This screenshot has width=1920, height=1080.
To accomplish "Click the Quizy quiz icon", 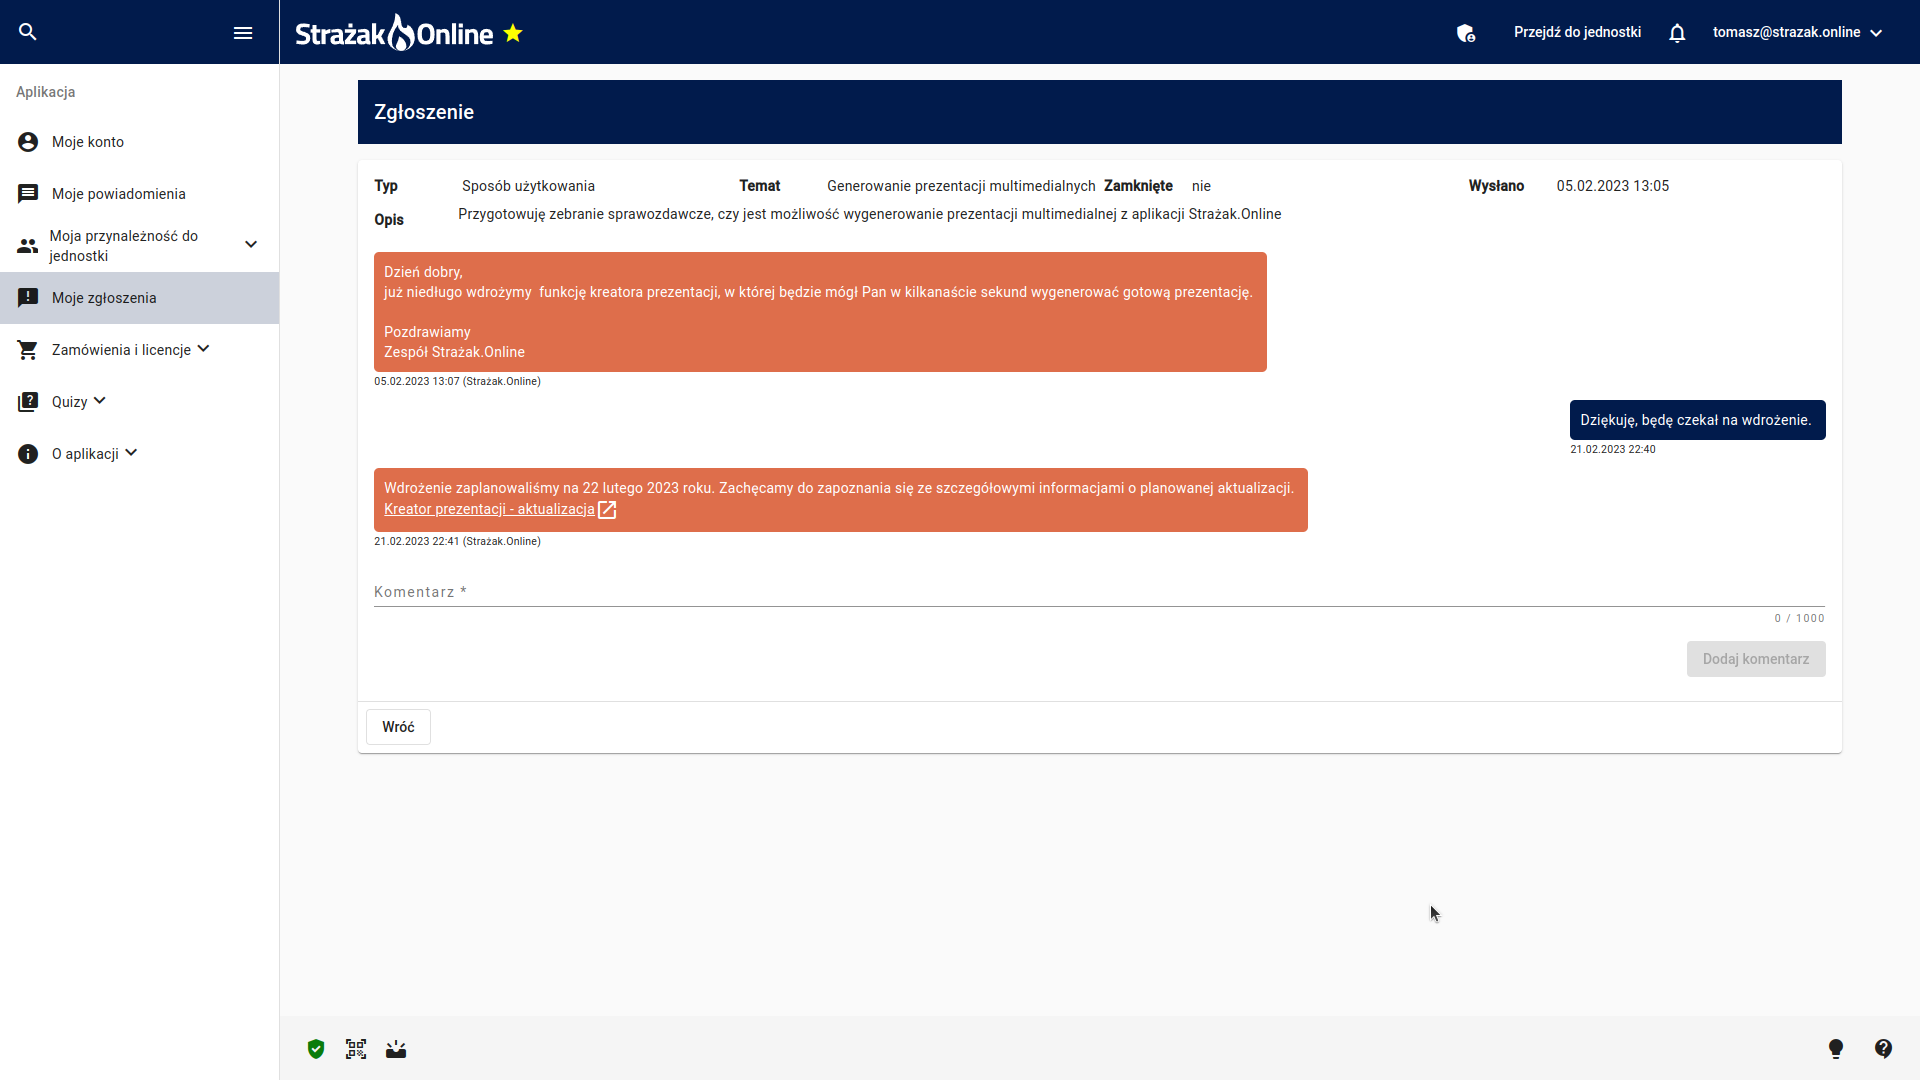I will point(28,402).
